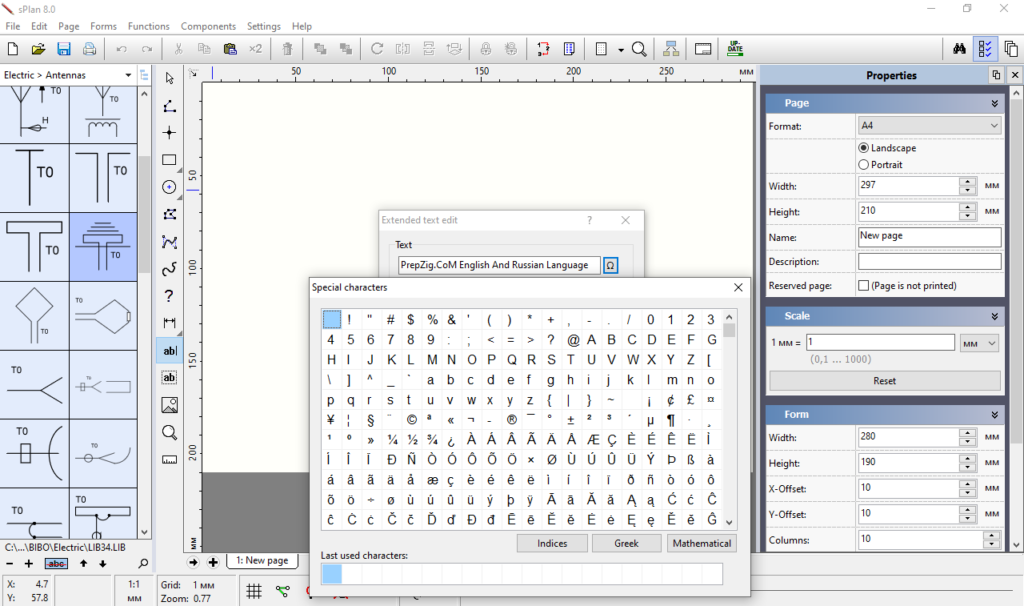The width and height of the screenshot is (1024, 606).
Task: Toggle Reserved page checkbox
Action: click(864, 286)
